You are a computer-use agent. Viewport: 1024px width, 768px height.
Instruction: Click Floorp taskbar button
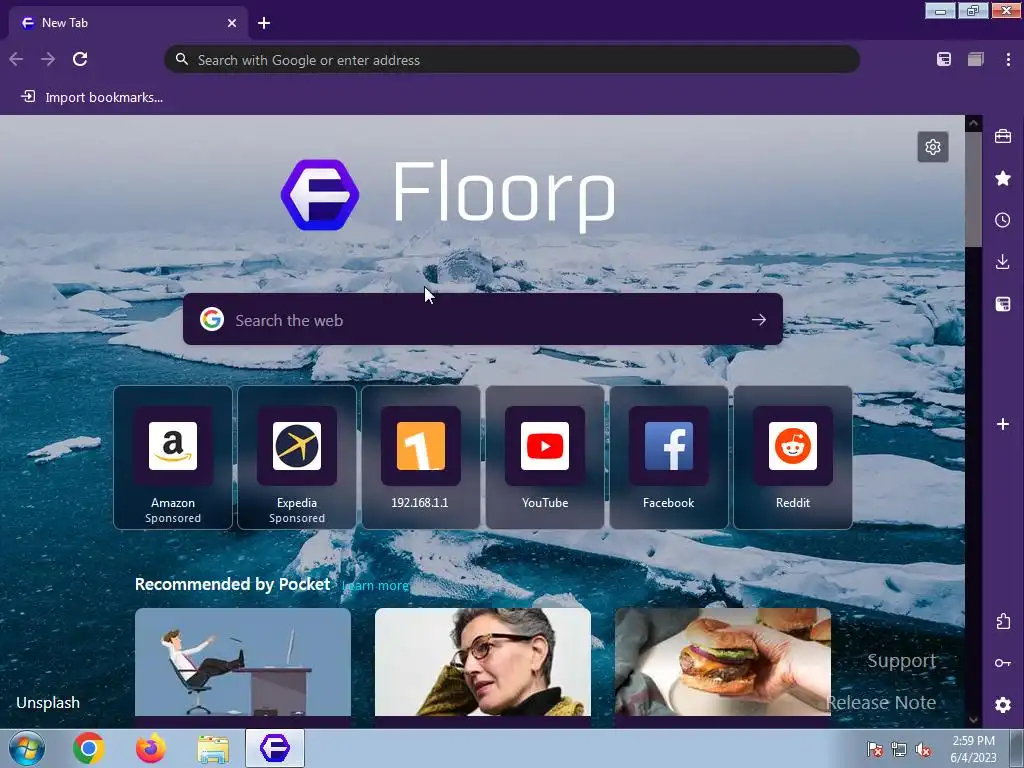click(x=275, y=748)
